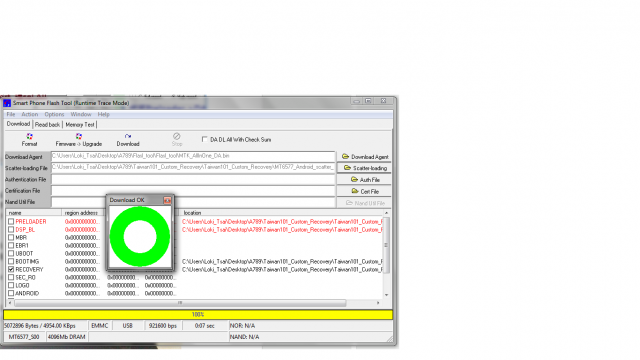This screenshot has height=360, width=640.
Task: Enable DA DL All With Check Sum
Action: pyautogui.click(x=204, y=139)
